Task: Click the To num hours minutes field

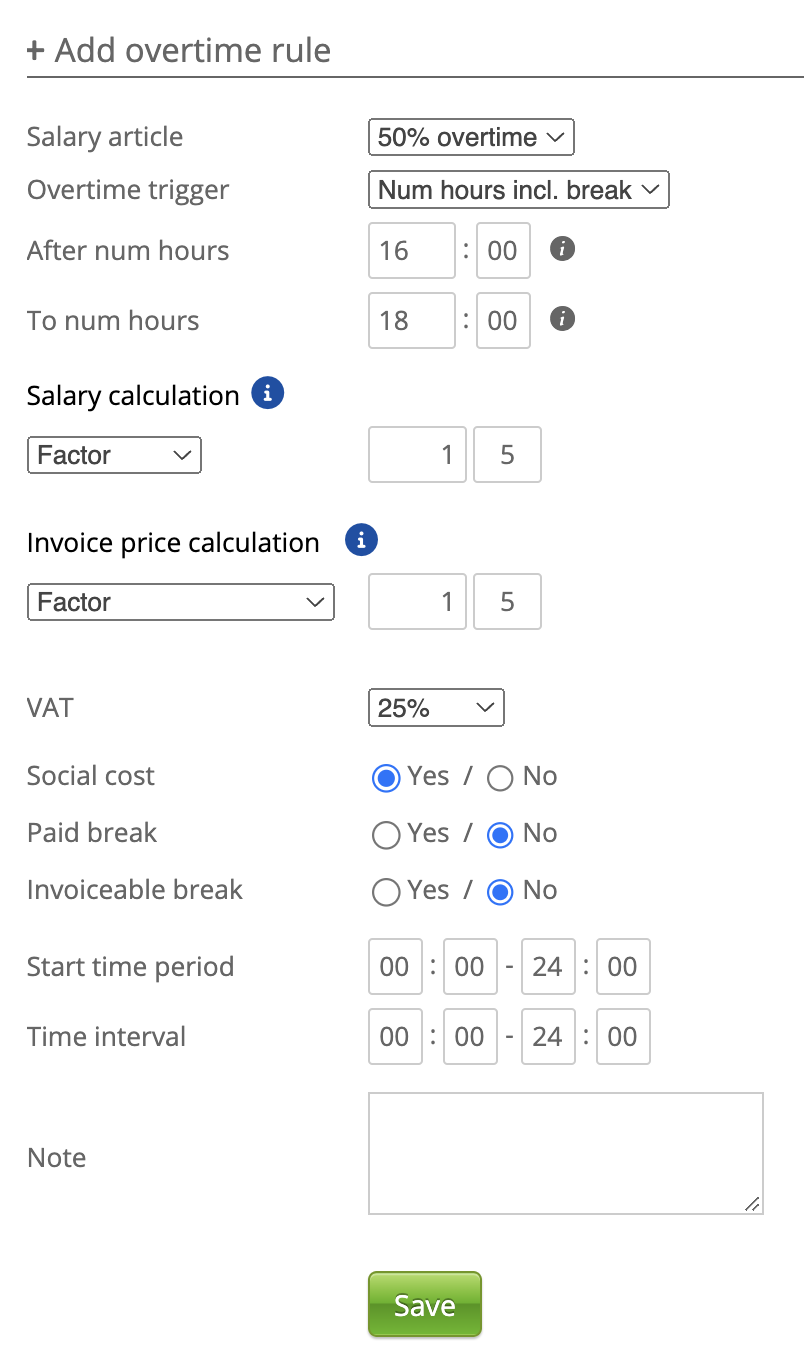Action: [503, 320]
